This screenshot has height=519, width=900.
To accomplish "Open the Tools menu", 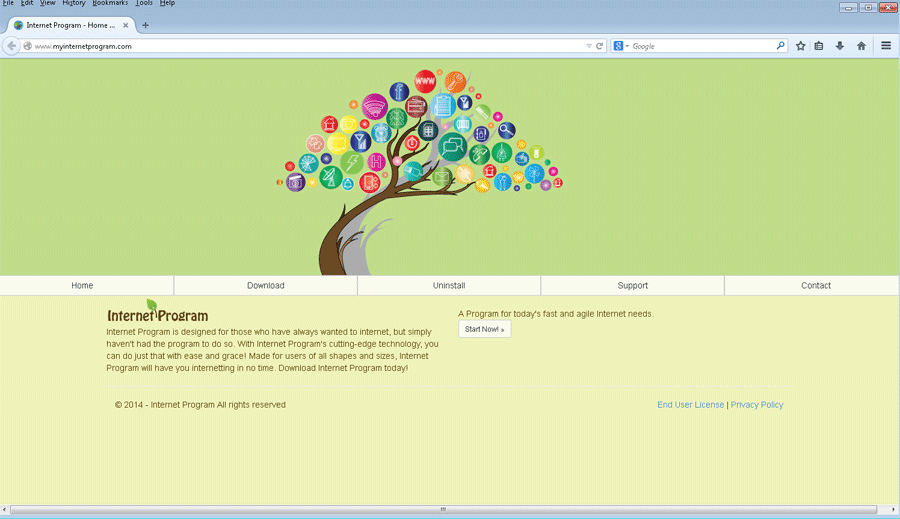I will pyautogui.click(x=144, y=4).
